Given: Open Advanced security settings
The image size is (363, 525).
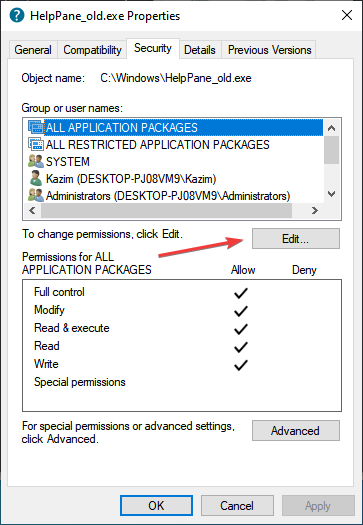Looking at the screenshot, I should (296, 431).
